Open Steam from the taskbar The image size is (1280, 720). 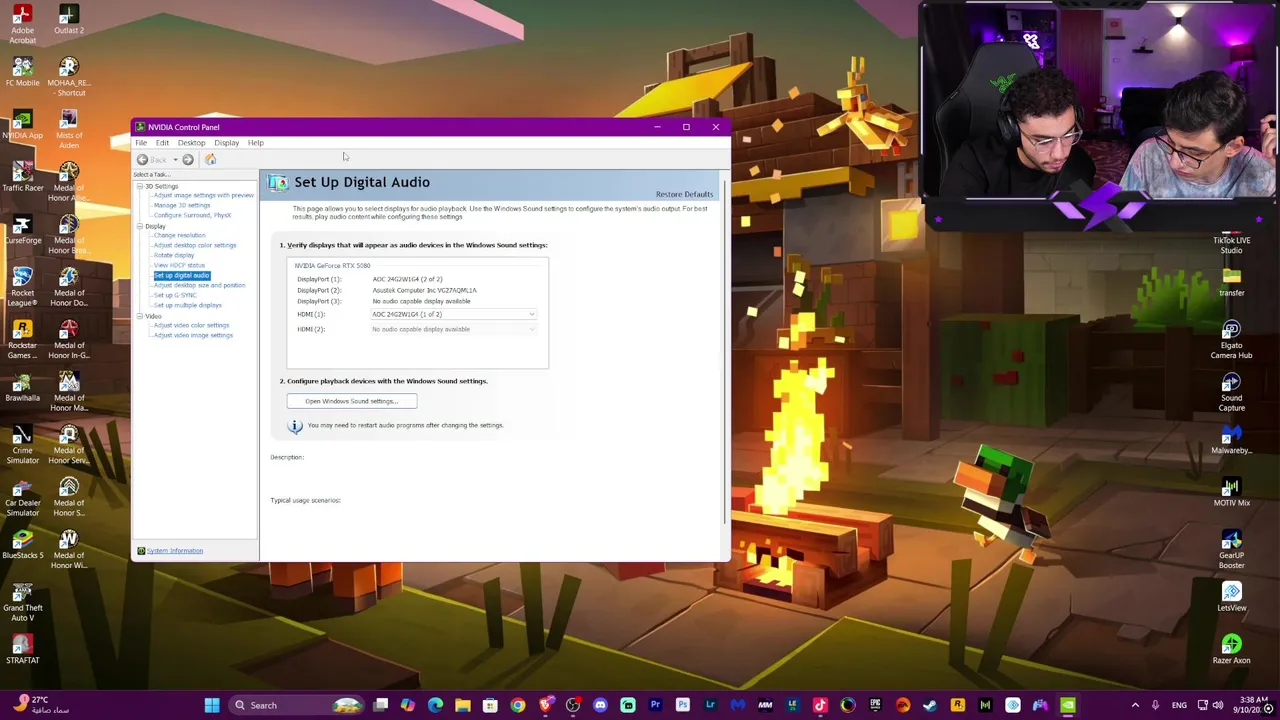click(930, 706)
